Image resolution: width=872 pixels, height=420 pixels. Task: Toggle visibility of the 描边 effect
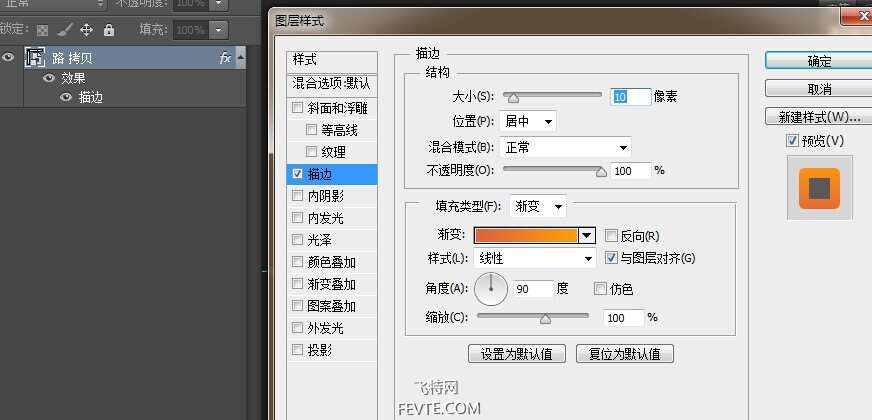tap(66, 97)
